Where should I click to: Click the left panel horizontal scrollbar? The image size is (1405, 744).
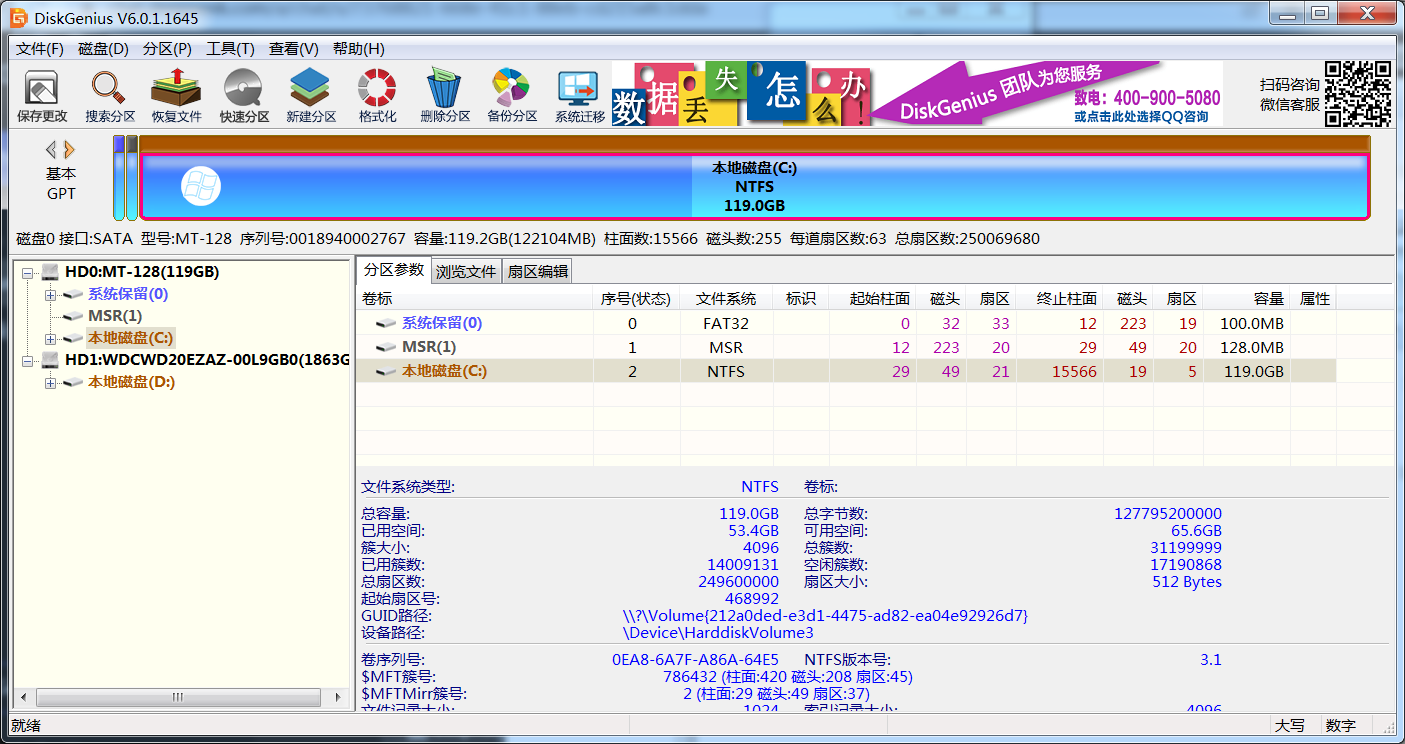[x=177, y=697]
